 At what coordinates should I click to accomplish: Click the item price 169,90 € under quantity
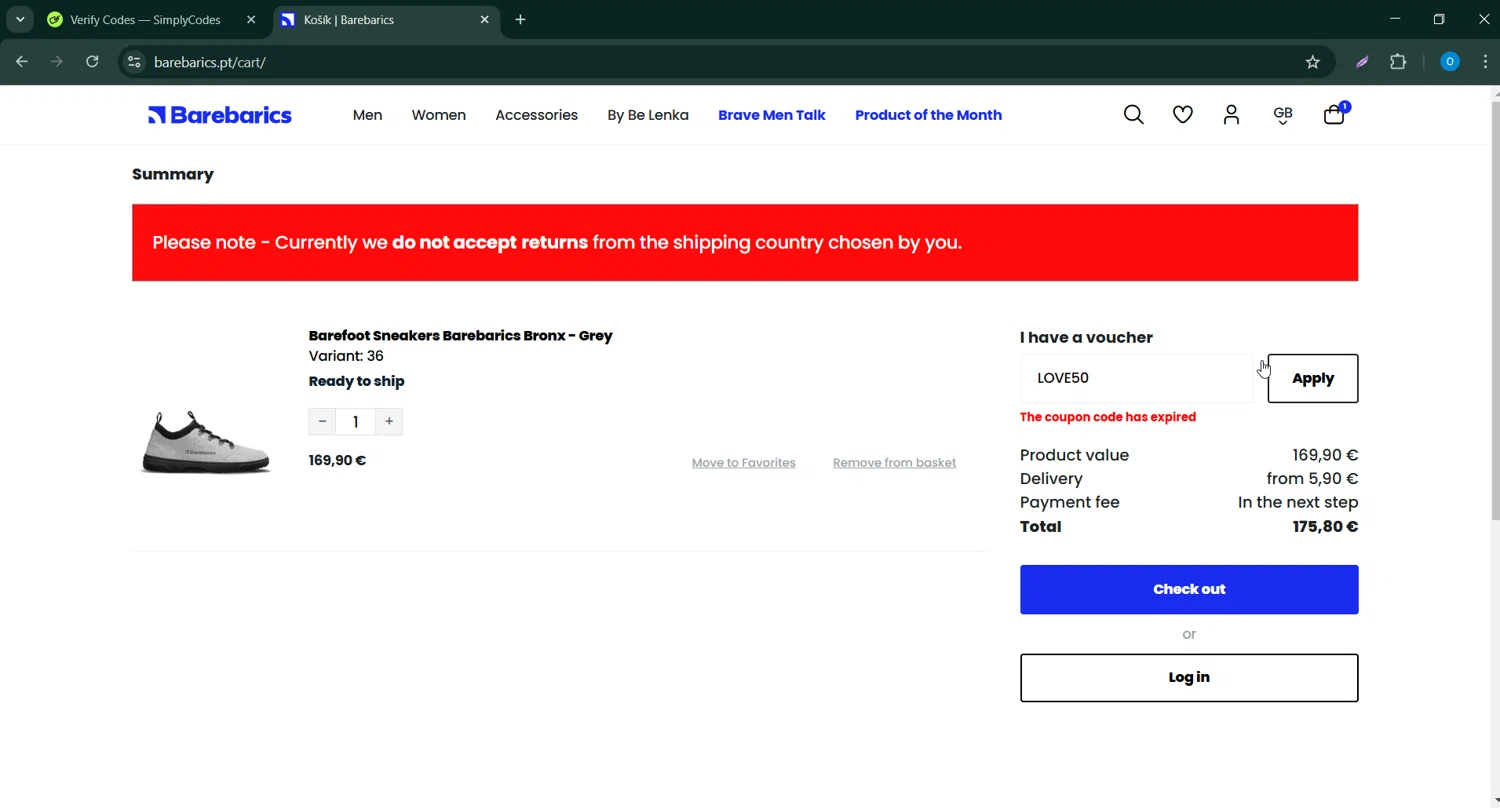click(337, 461)
